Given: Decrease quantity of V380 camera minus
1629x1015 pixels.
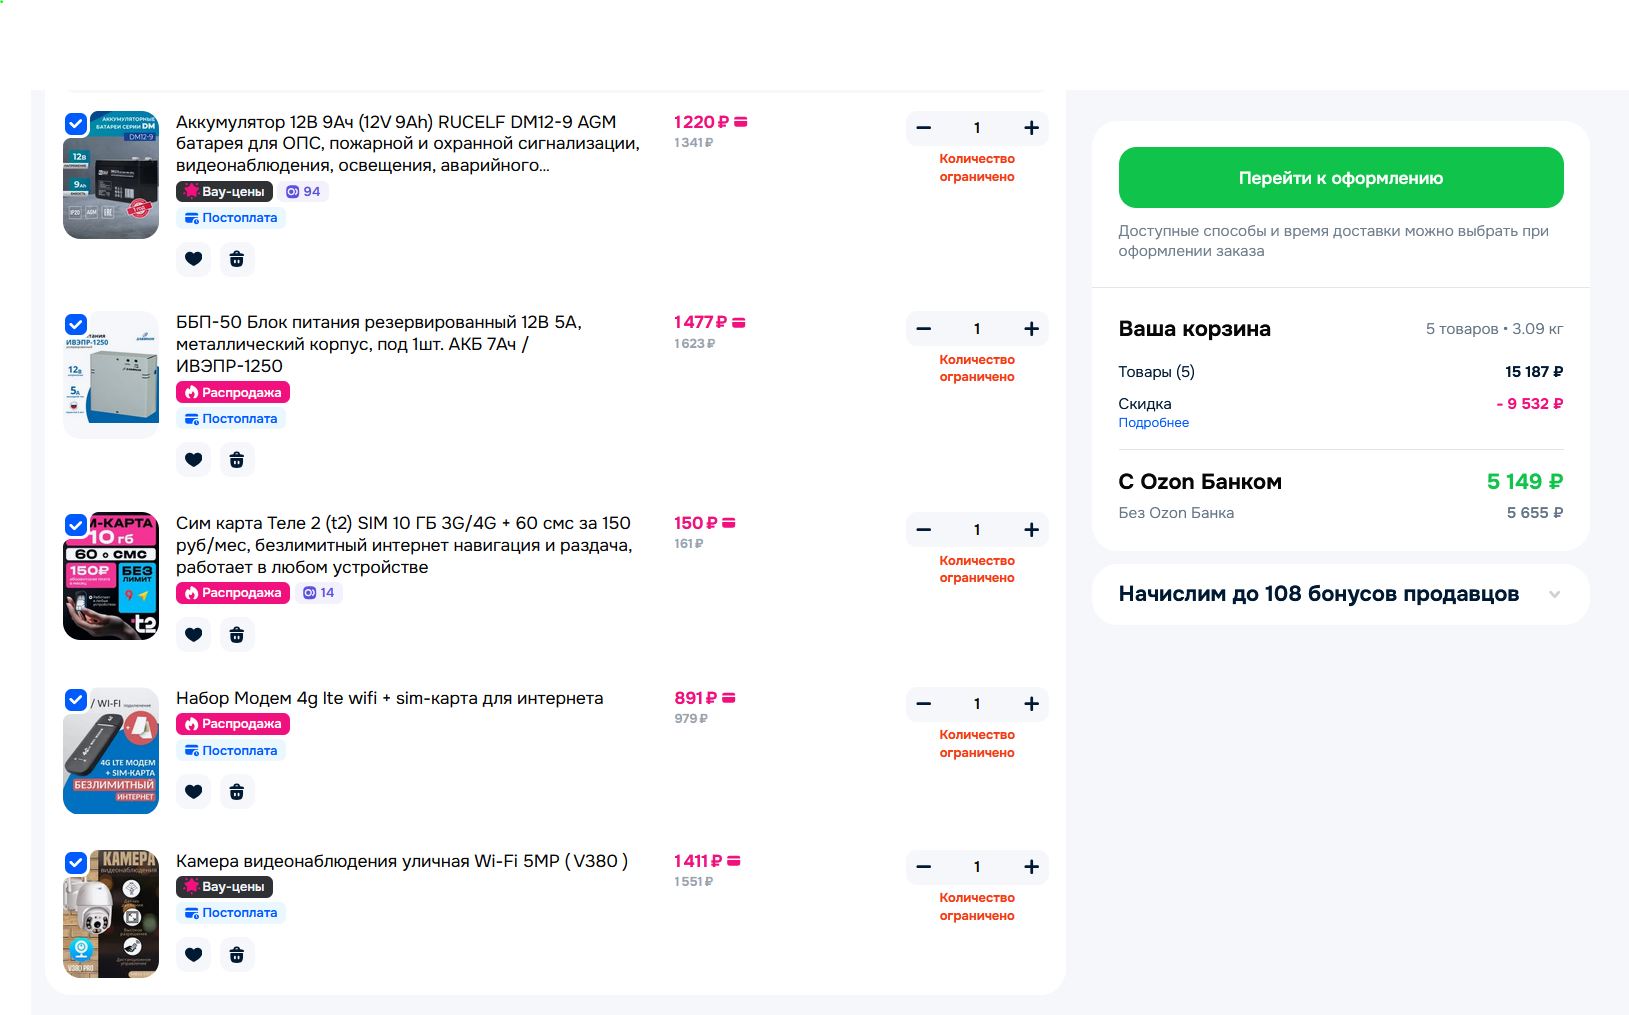Looking at the screenshot, I should coord(924,867).
